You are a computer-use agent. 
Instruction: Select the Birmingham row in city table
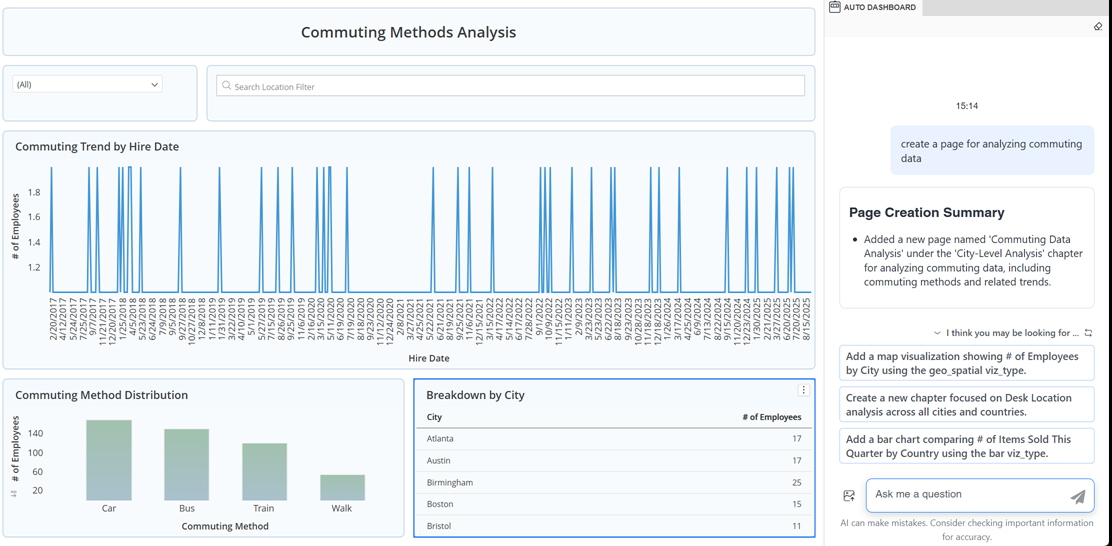pyautogui.click(x=613, y=482)
